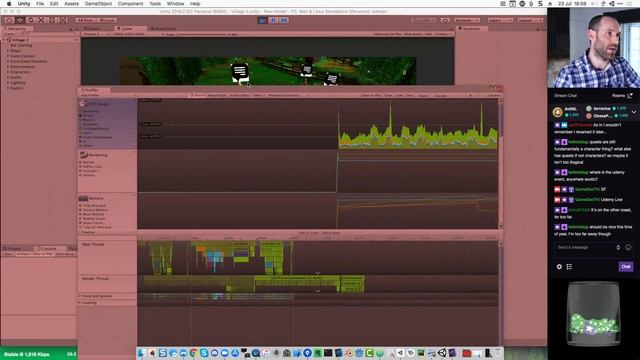Open Layers dropdown in Unity toolbar
Screen dimensions: 640x360
pyautogui.click(x=499, y=20)
